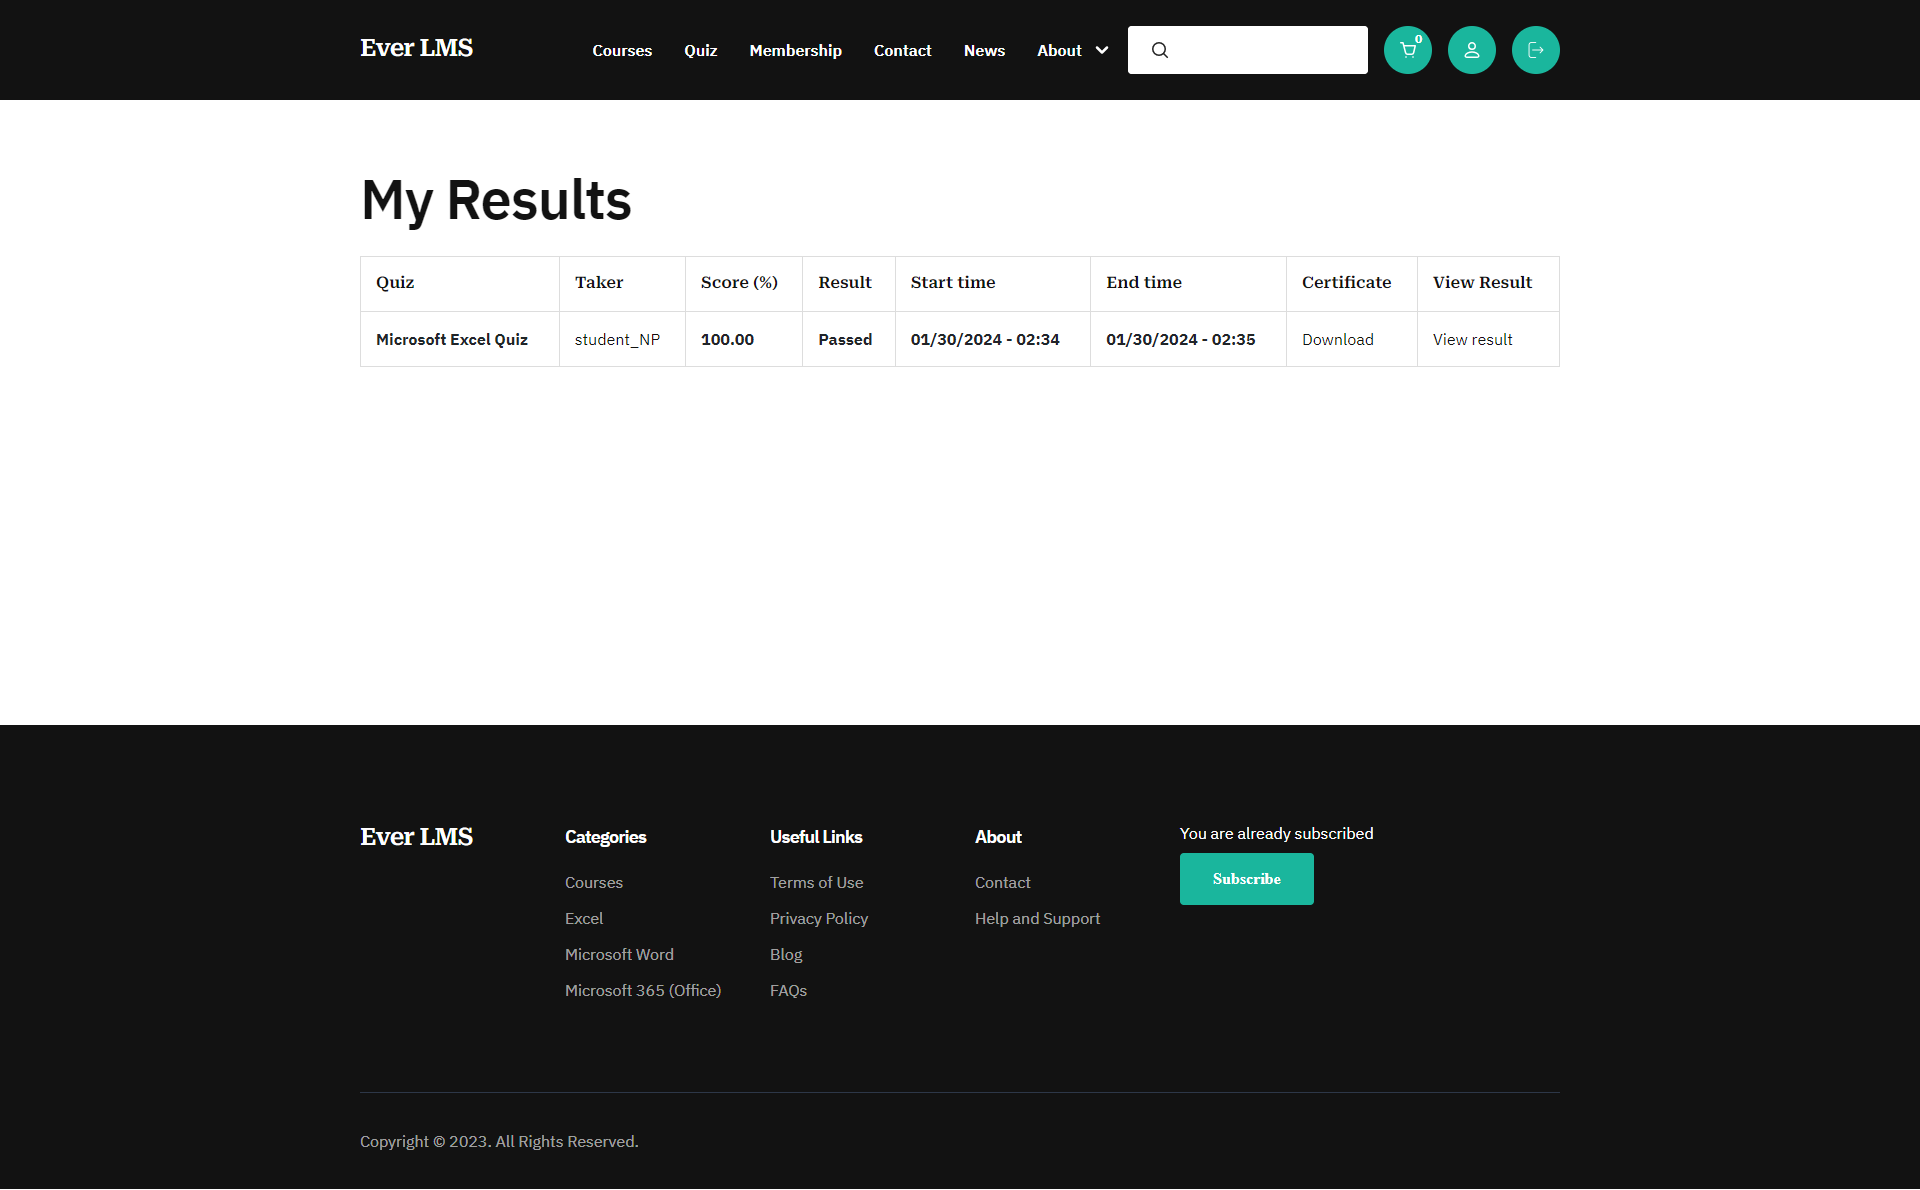The image size is (1920, 1190).
Task: Open Contact in the top navigation
Action: (902, 50)
